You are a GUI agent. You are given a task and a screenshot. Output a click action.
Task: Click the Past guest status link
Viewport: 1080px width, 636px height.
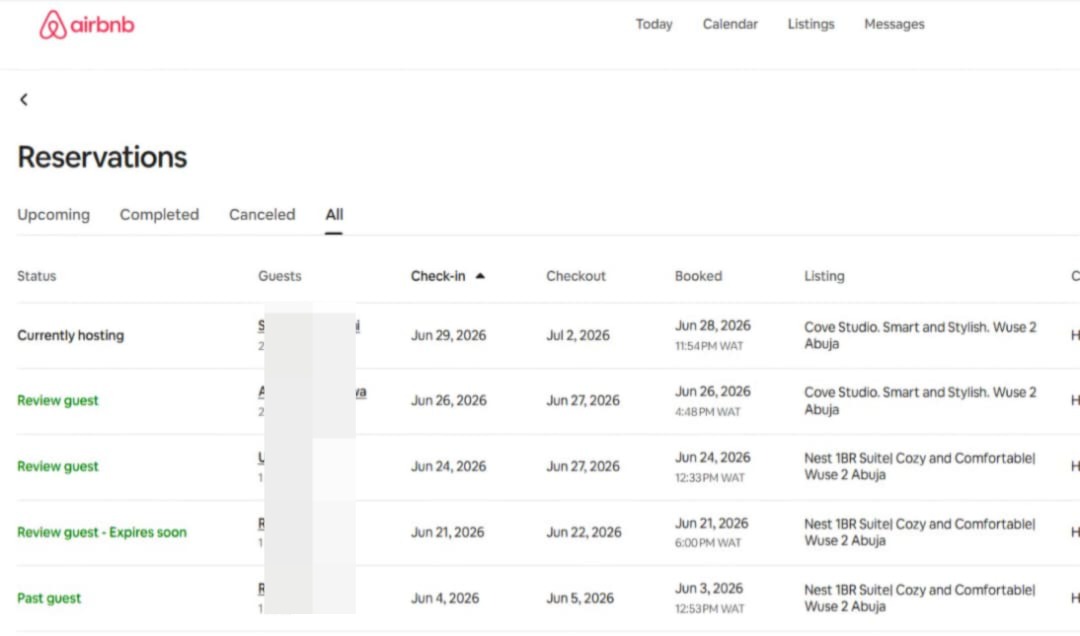pos(49,599)
